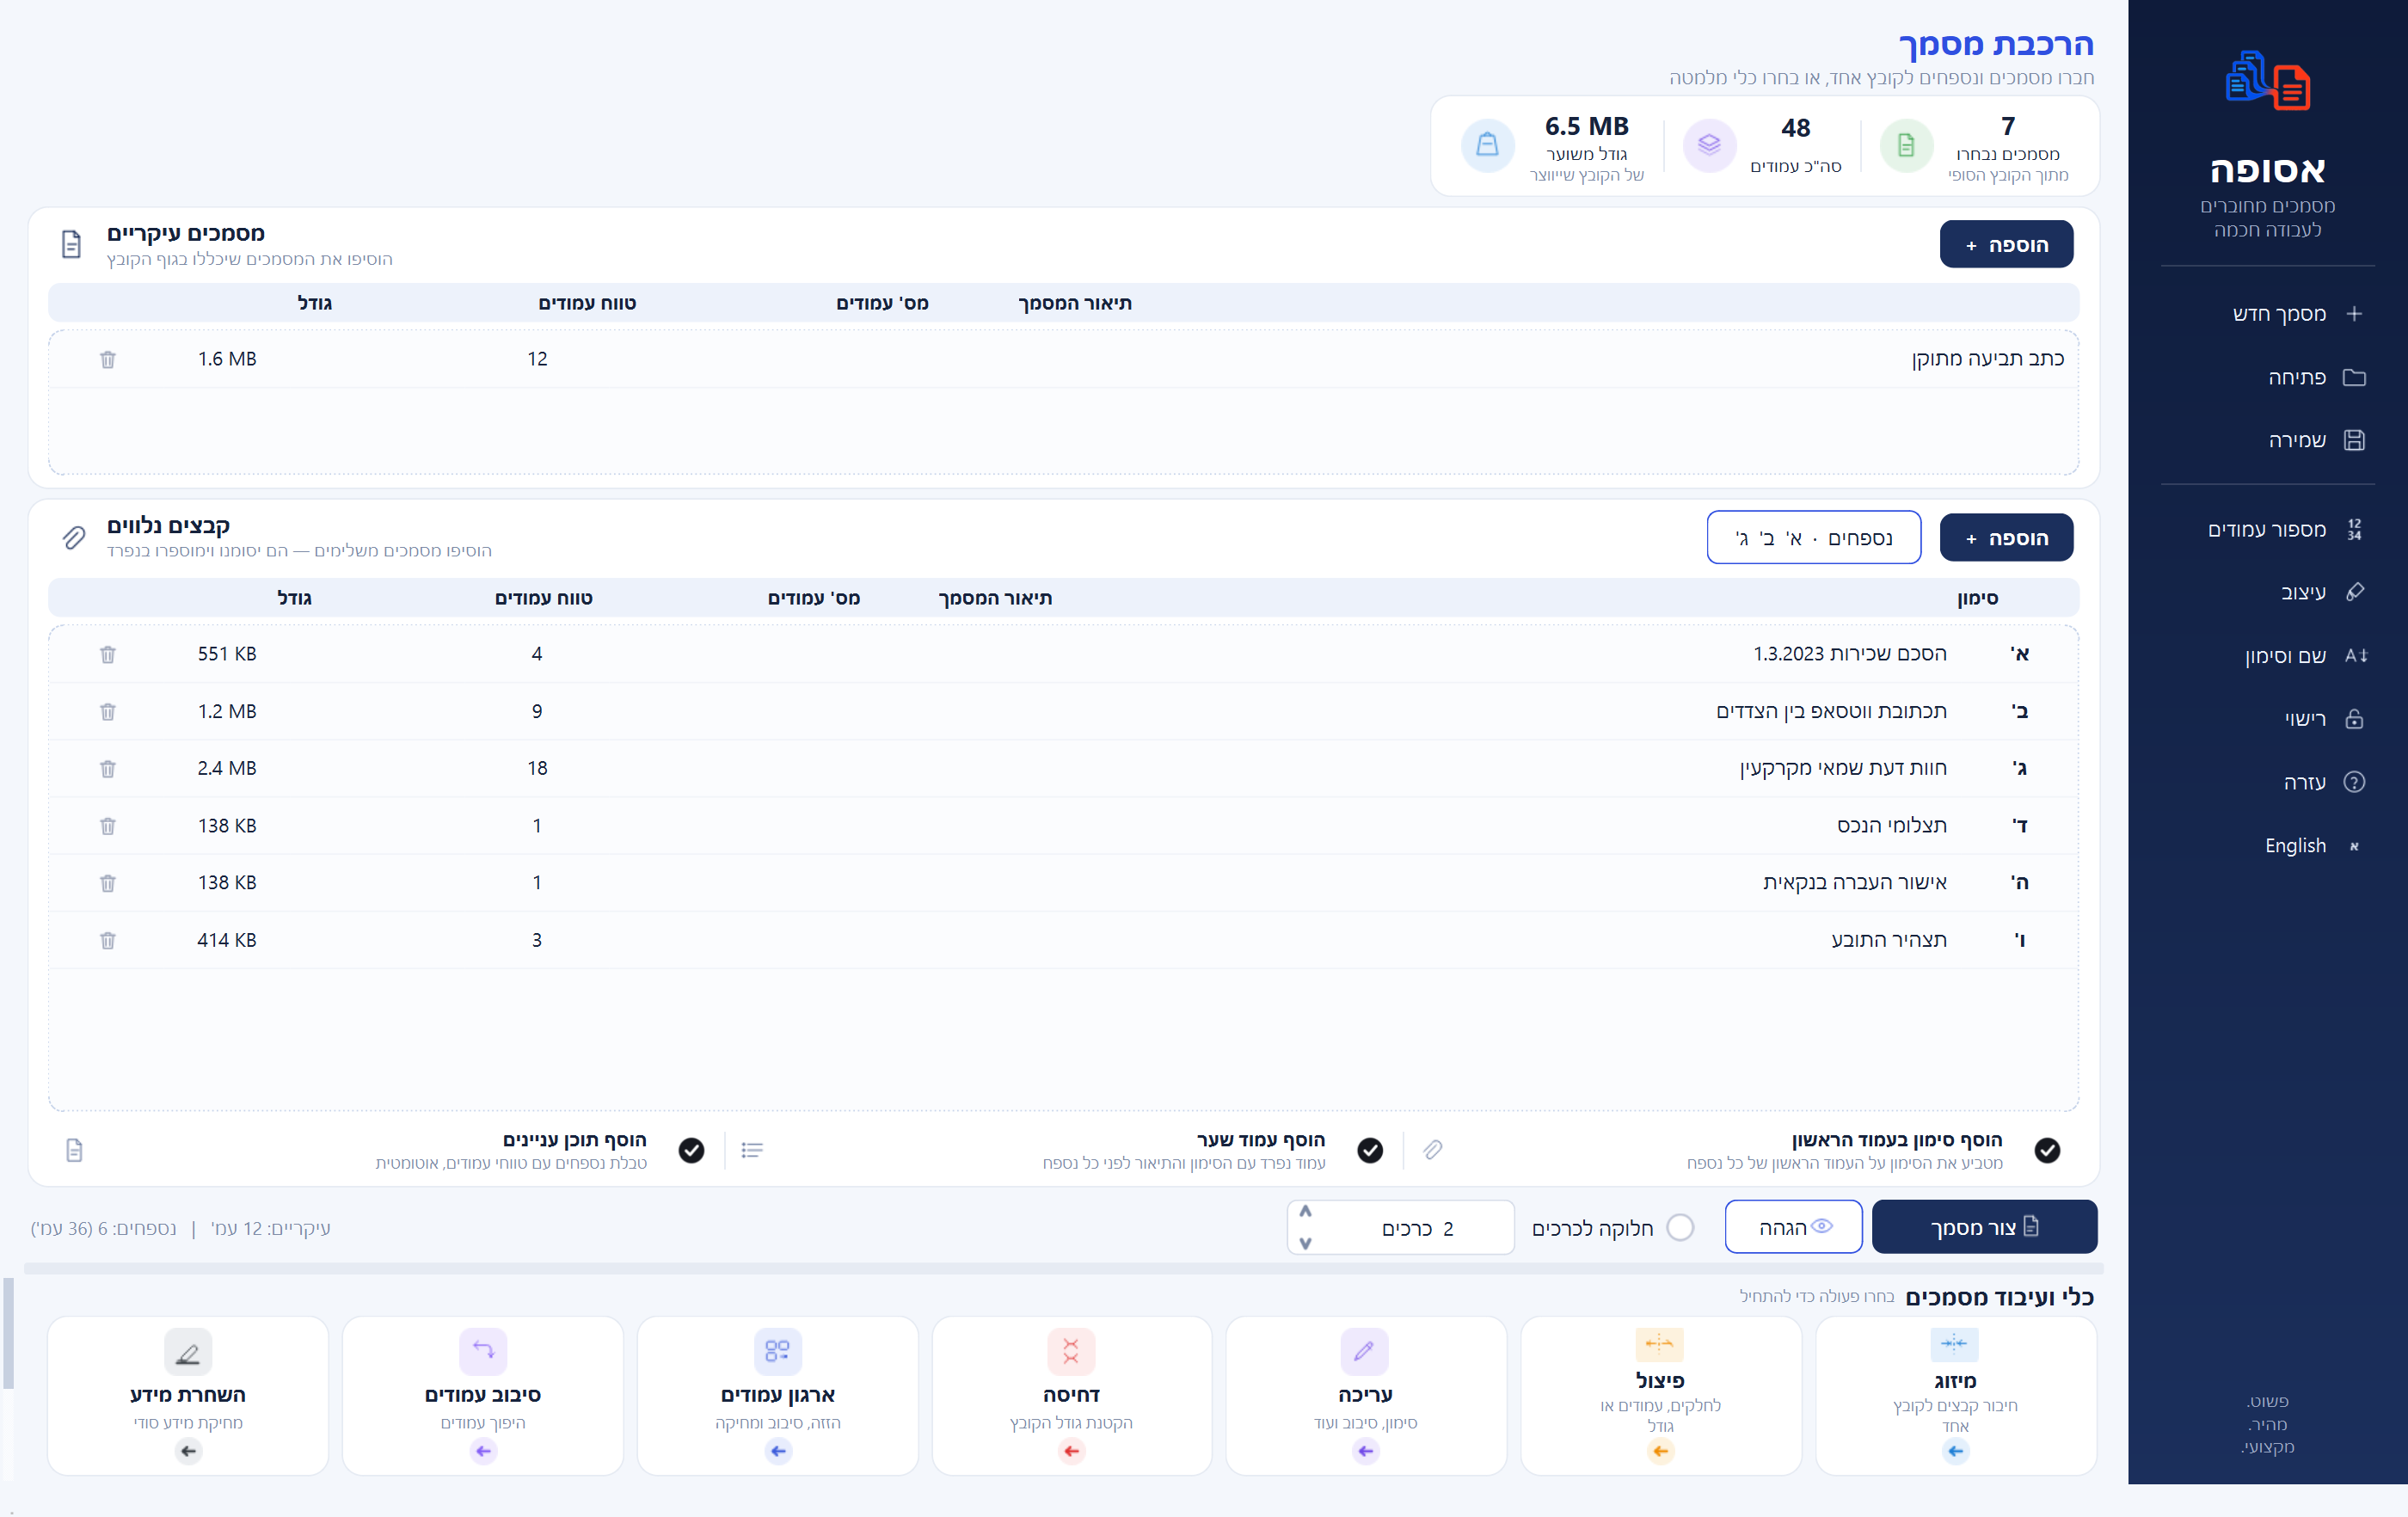Image resolution: width=2408 pixels, height=1517 pixels.
Task: Decrease the כרכים count with down arrow
Action: tap(1305, 1244)
